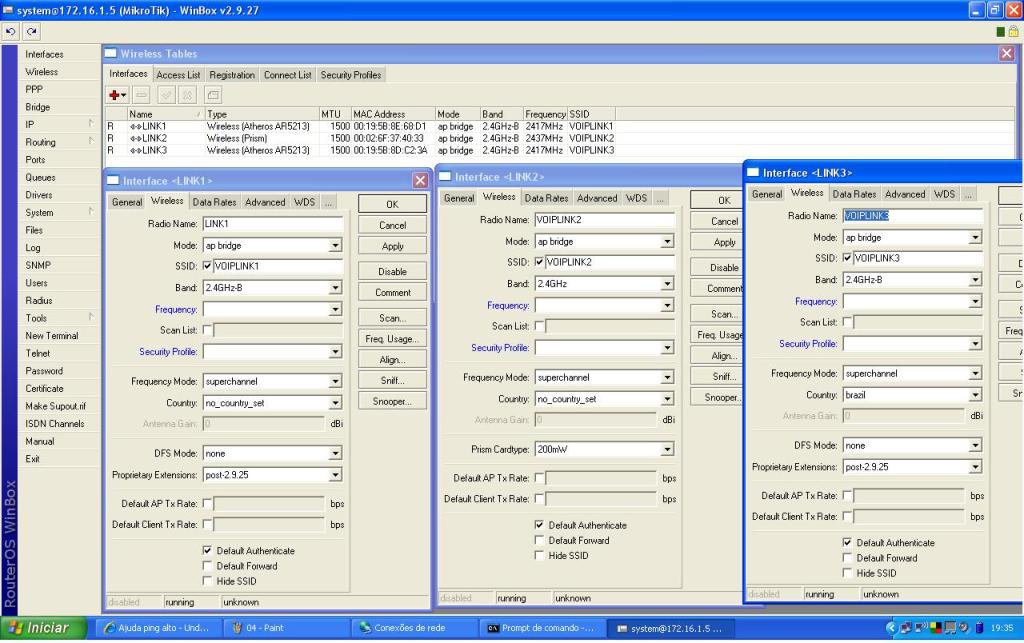Open the Start button labeled Iniciar
The width and height of the screenshot is (1024, 643).
point(43,628)
